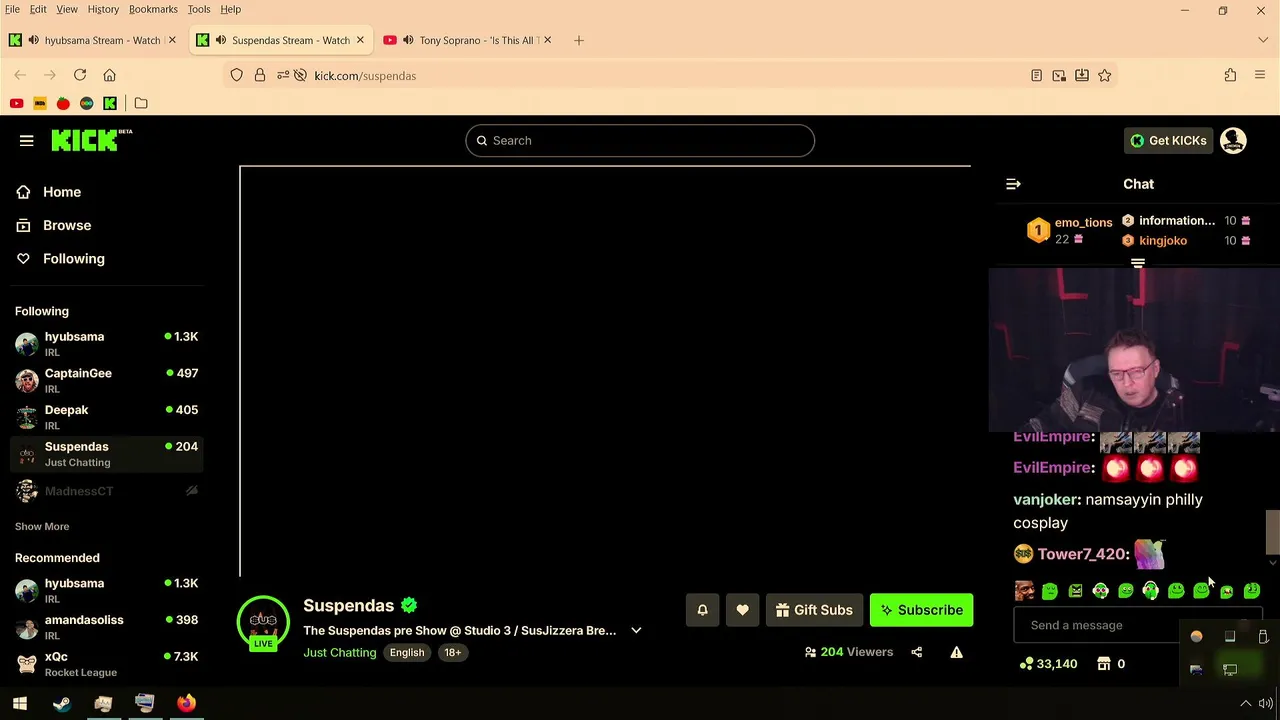Expand the chat leaderboard handle

click(1138, 263)
